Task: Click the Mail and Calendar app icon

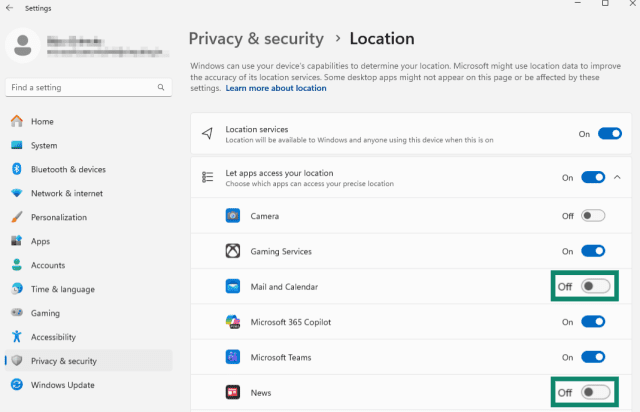Action: tap(233, 286)
